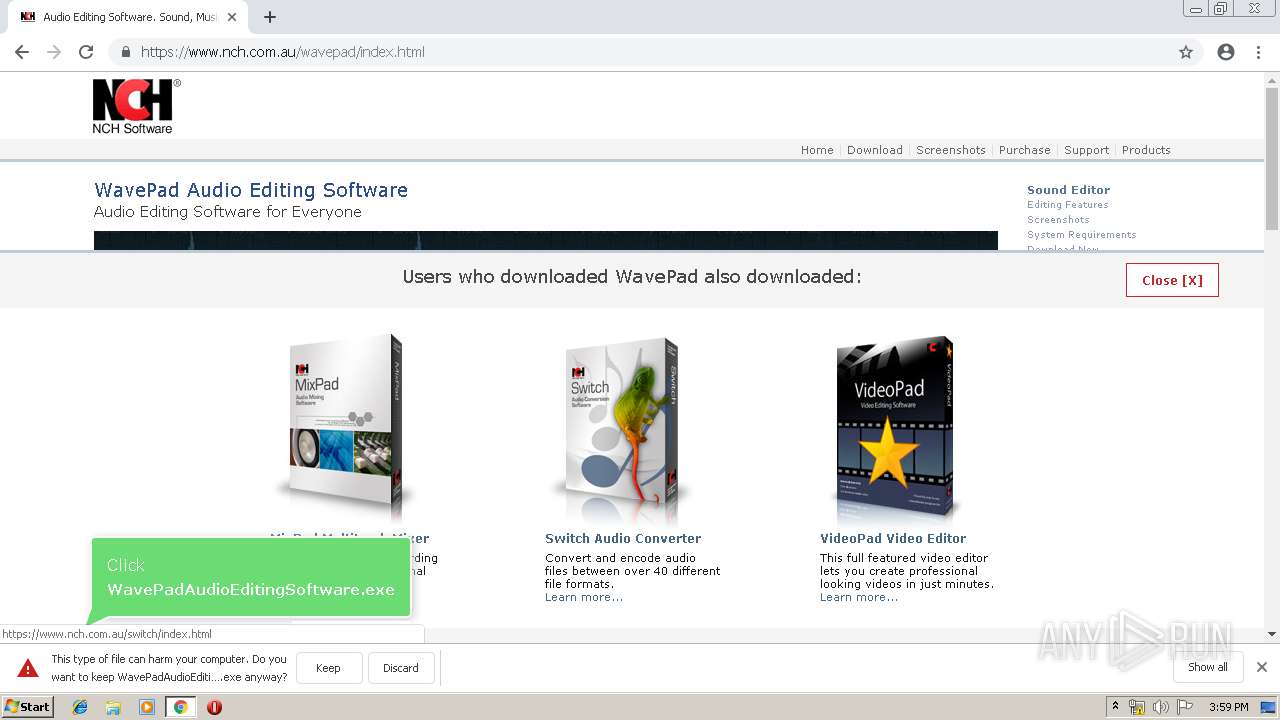Click the NCH Software logo

click(x=136, y=106)
